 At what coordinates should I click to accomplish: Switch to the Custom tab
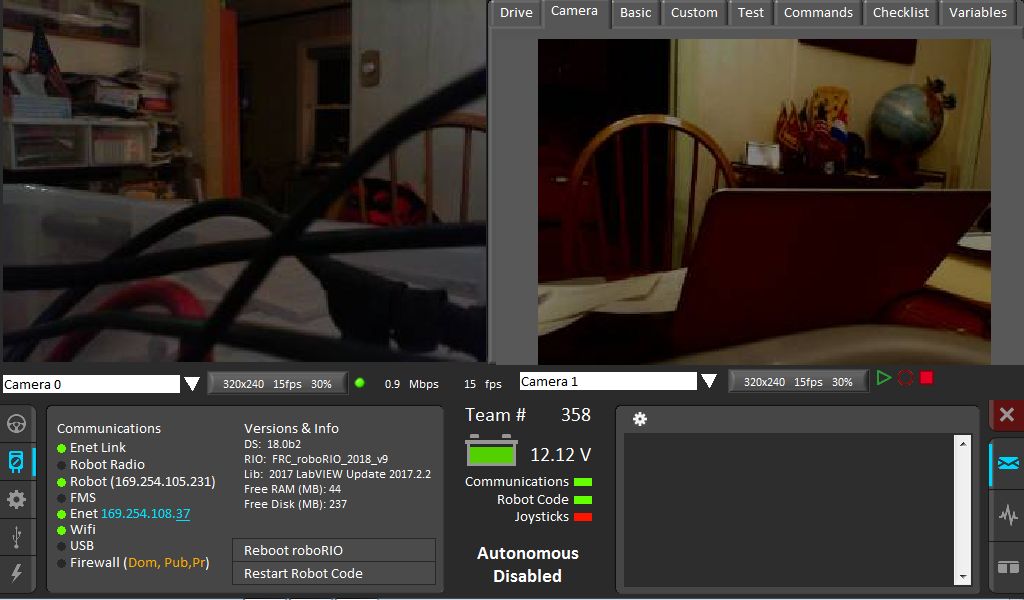click(694, 13)
